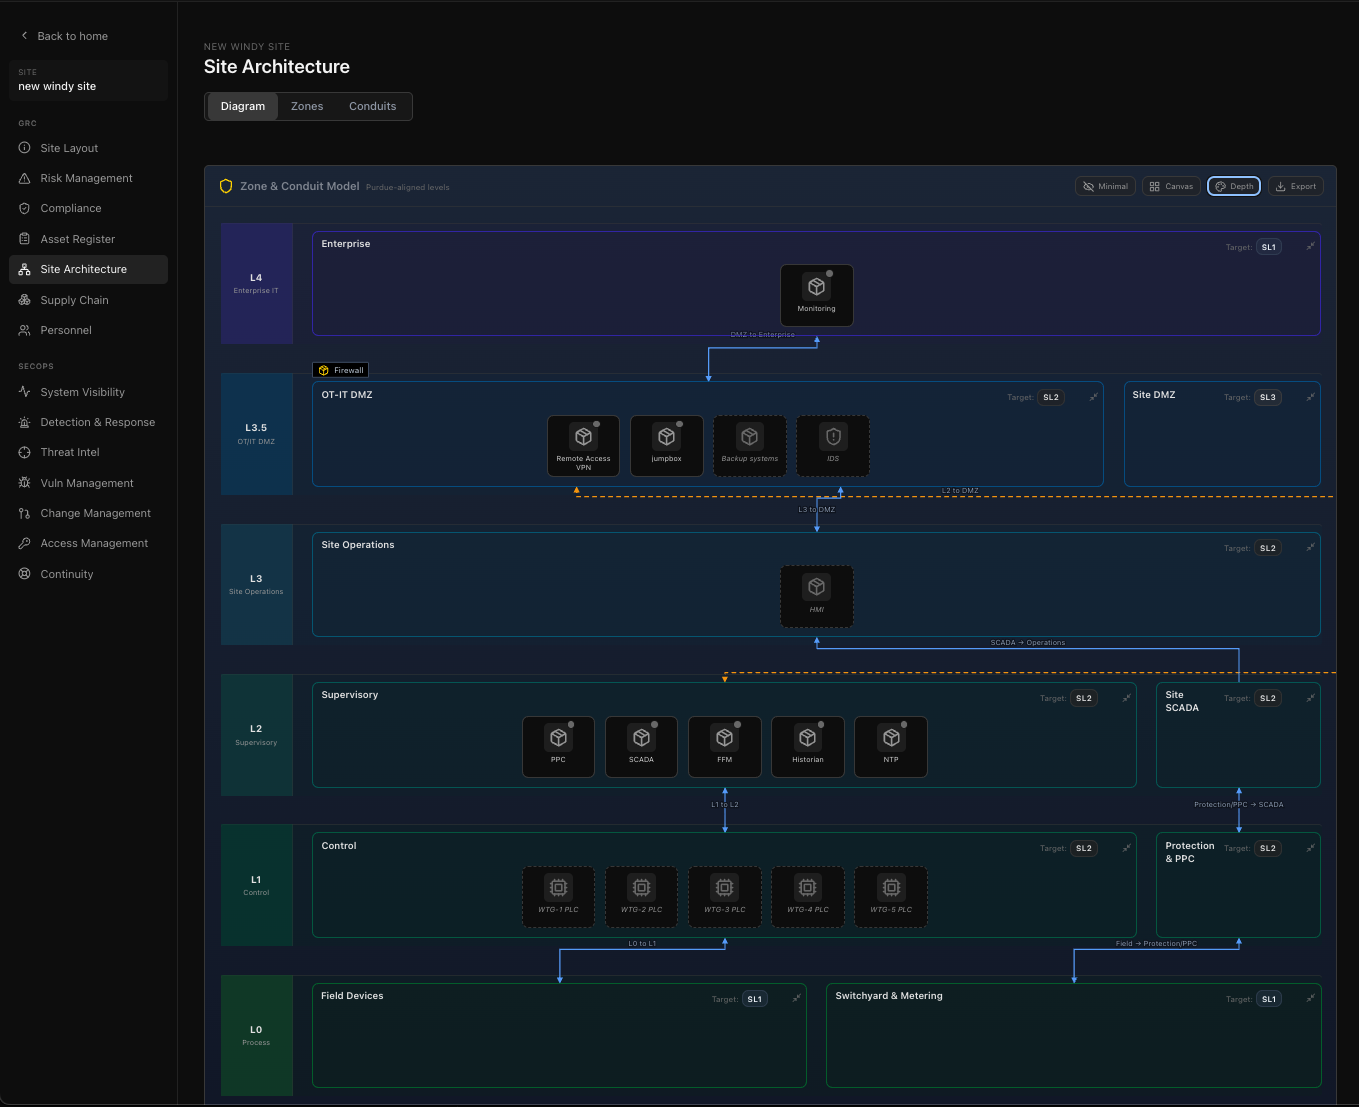Click Enterprise target SL1 badge
Image resolution: width=1359 pixels, height=1107 pixels.
tap(1269, 247)
